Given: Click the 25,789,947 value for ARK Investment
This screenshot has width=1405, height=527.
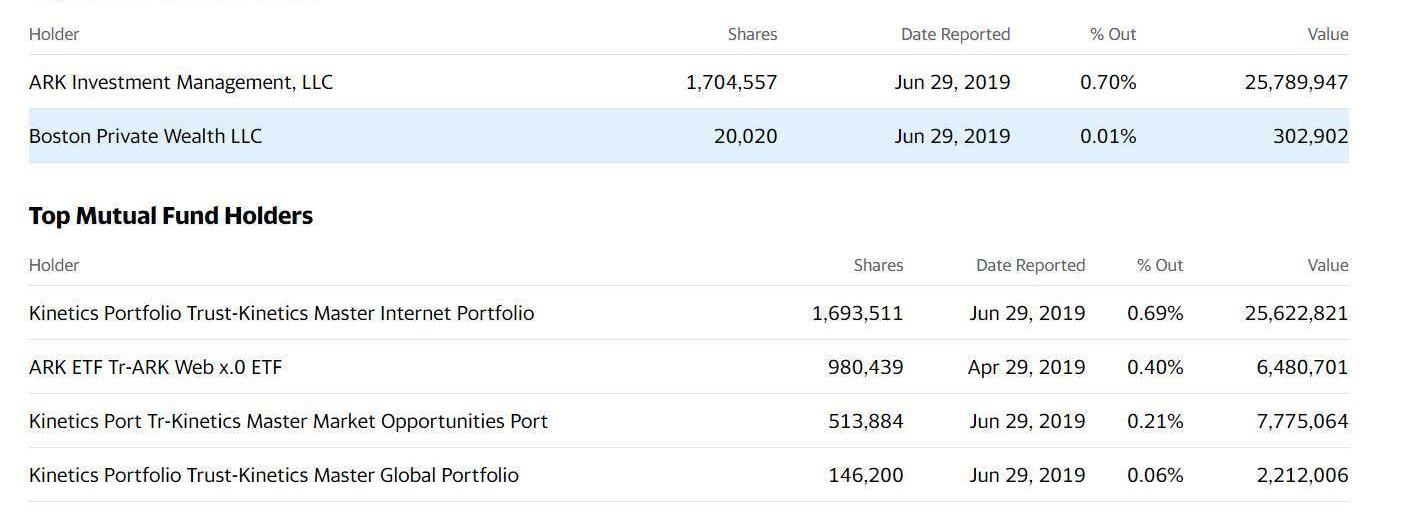Looking at the screenshot, I should click(1296, 82).
